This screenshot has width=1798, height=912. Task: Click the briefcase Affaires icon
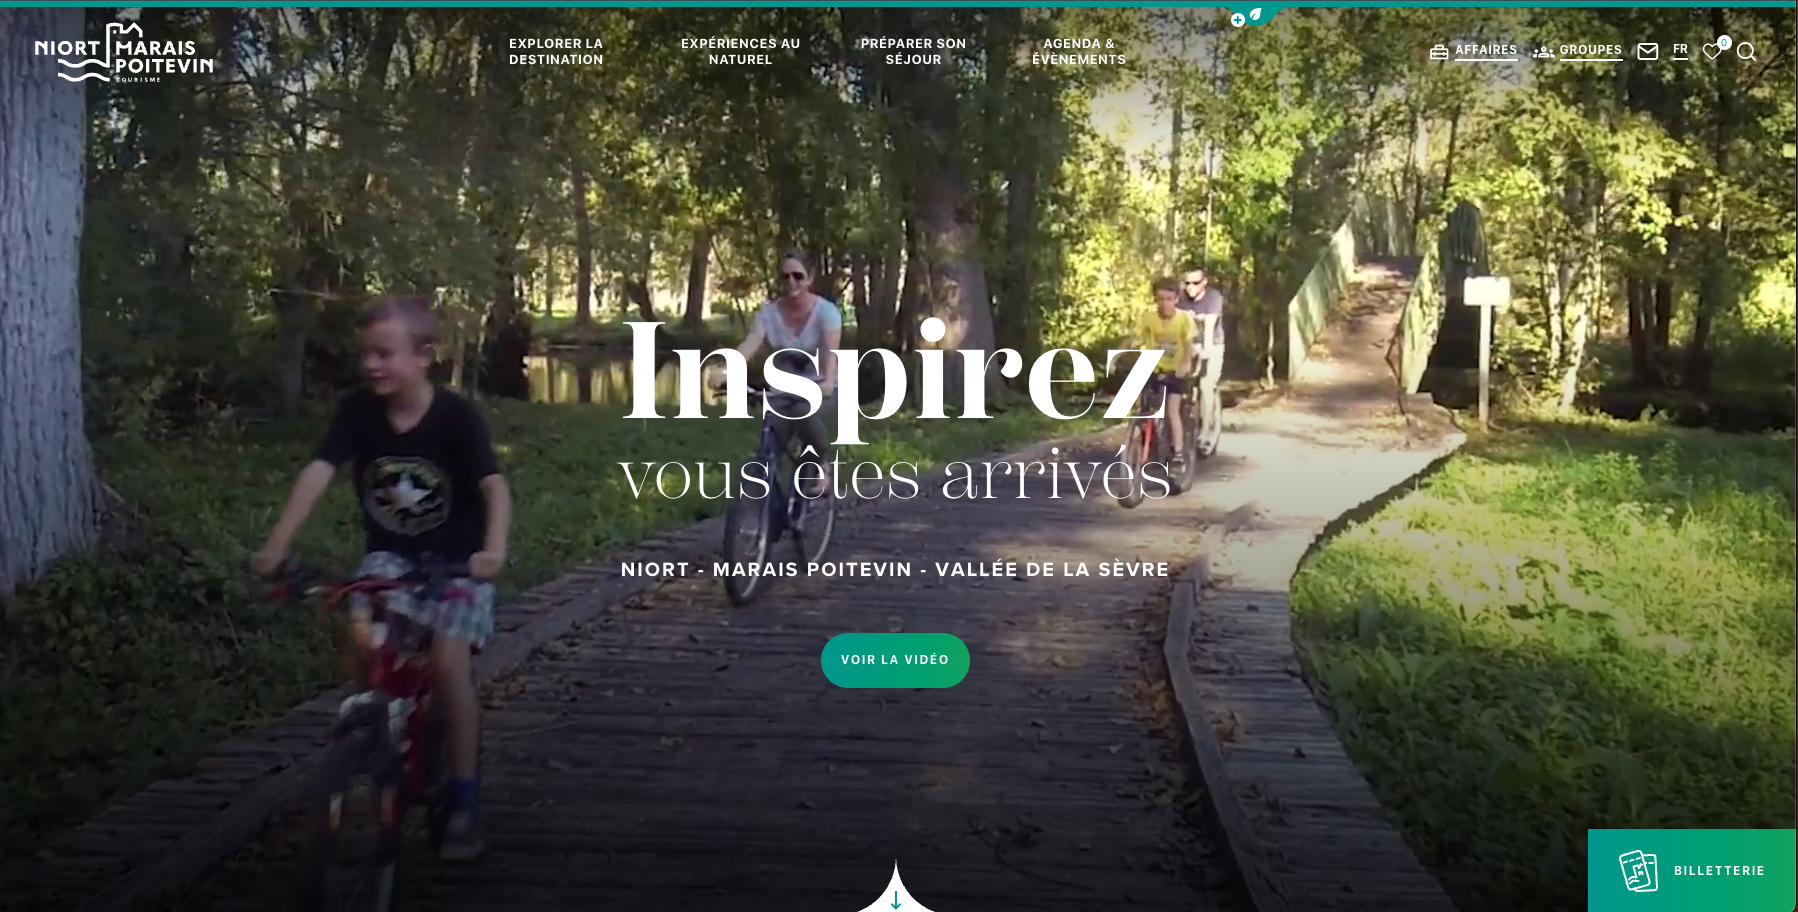tap(1439, 52)
